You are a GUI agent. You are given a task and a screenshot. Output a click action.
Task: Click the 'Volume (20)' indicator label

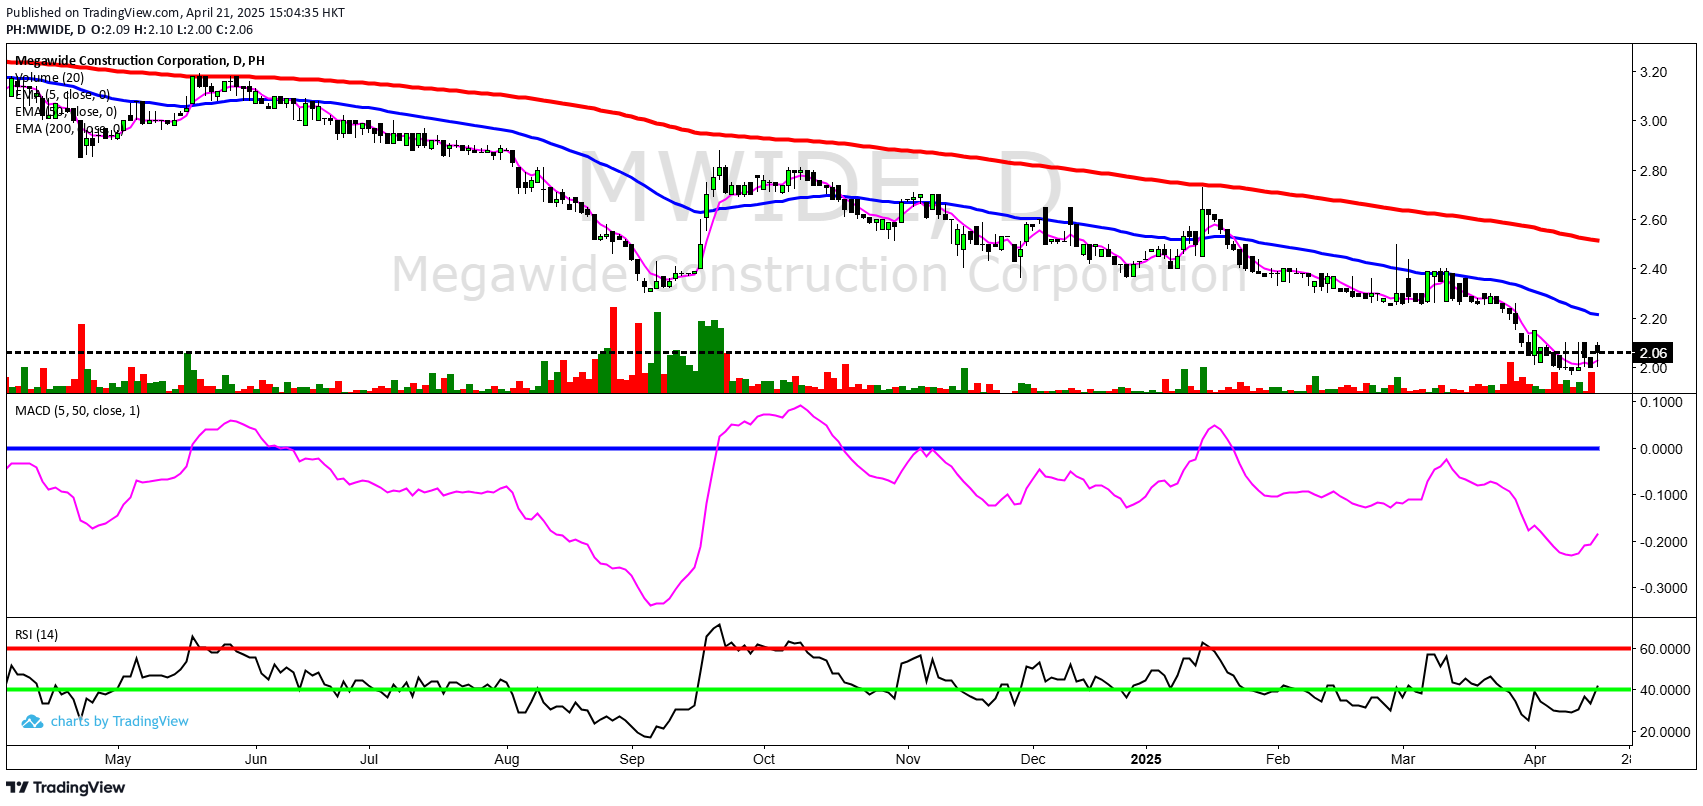tap(49, 78)
